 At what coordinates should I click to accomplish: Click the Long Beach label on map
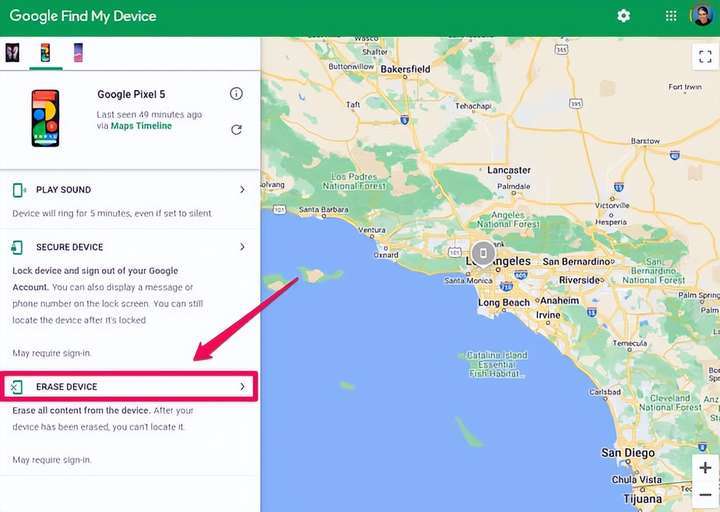[504, 303]
